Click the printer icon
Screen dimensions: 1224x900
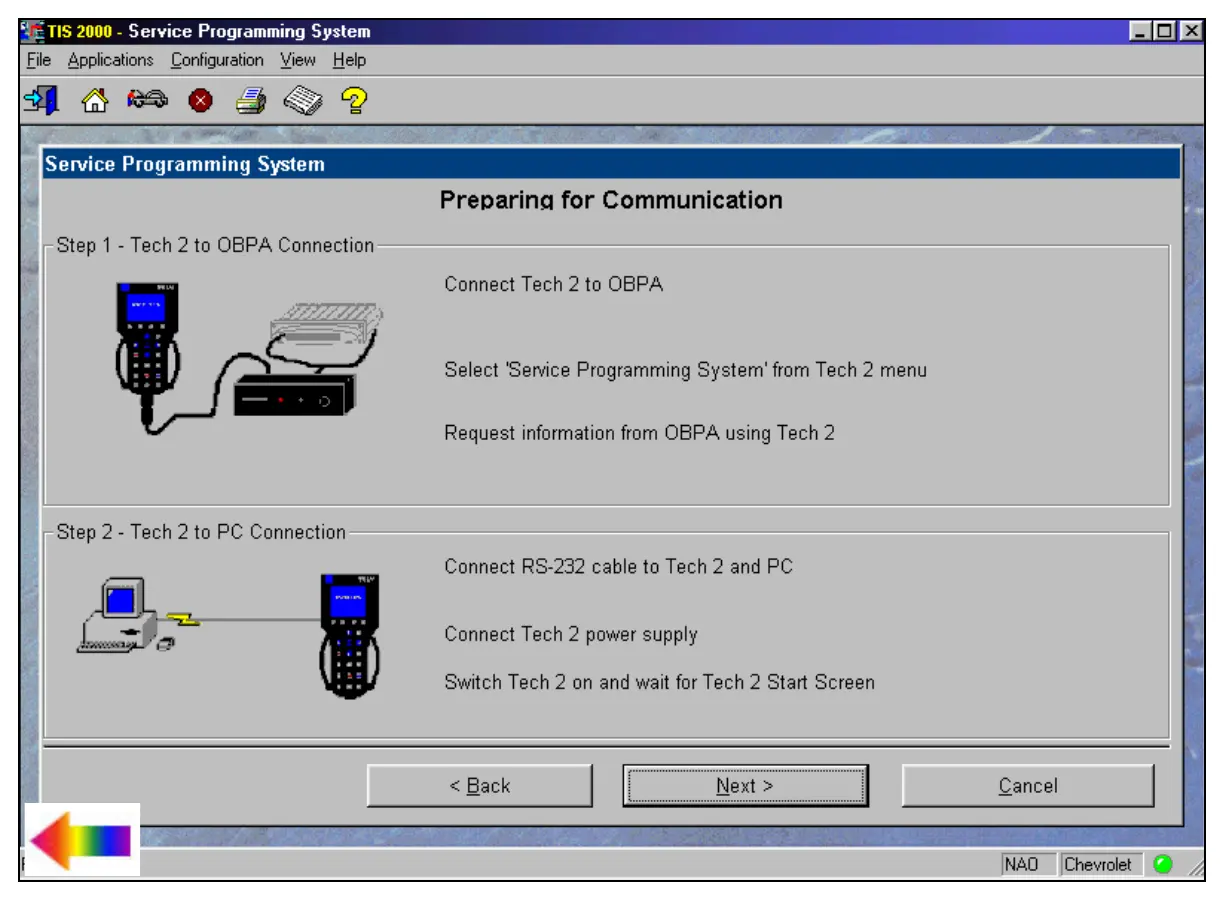tap(250, 100)
